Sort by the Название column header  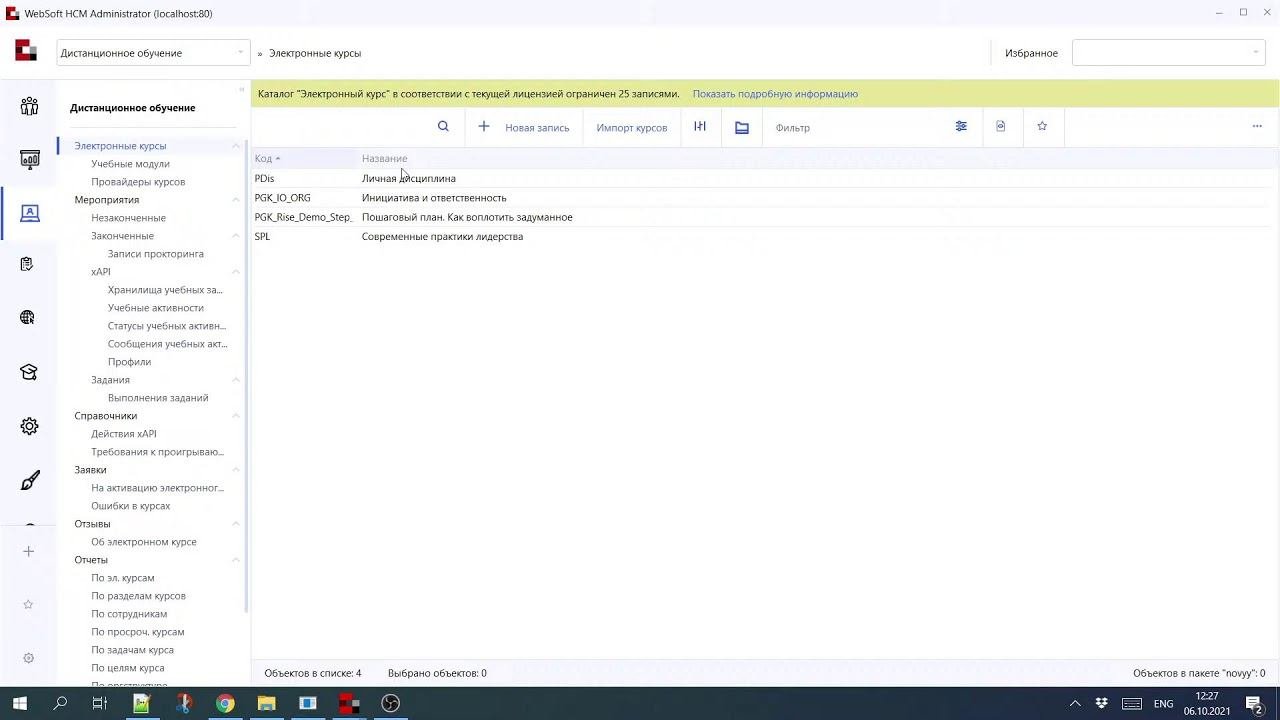pos(384,158)
